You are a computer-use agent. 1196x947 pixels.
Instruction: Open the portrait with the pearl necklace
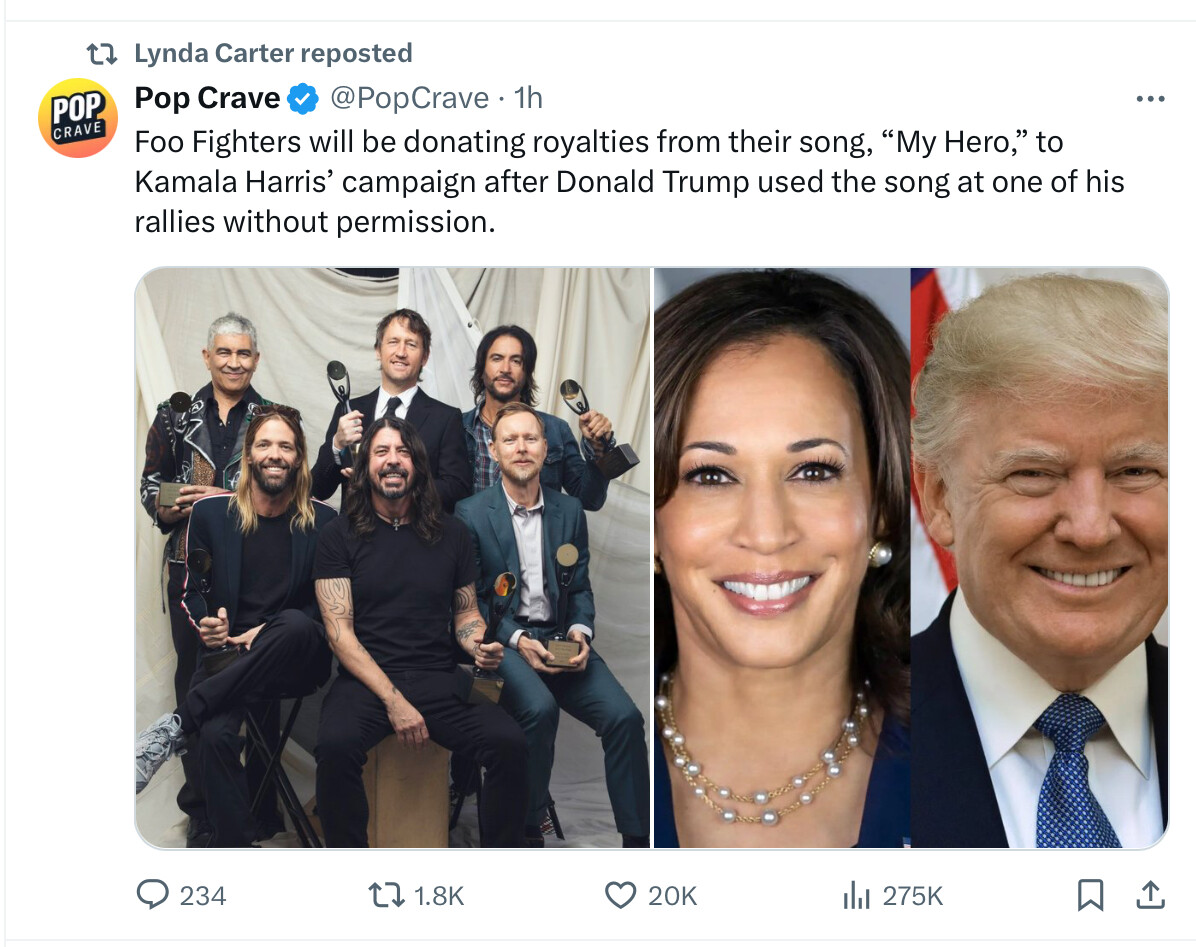[781, 558]
